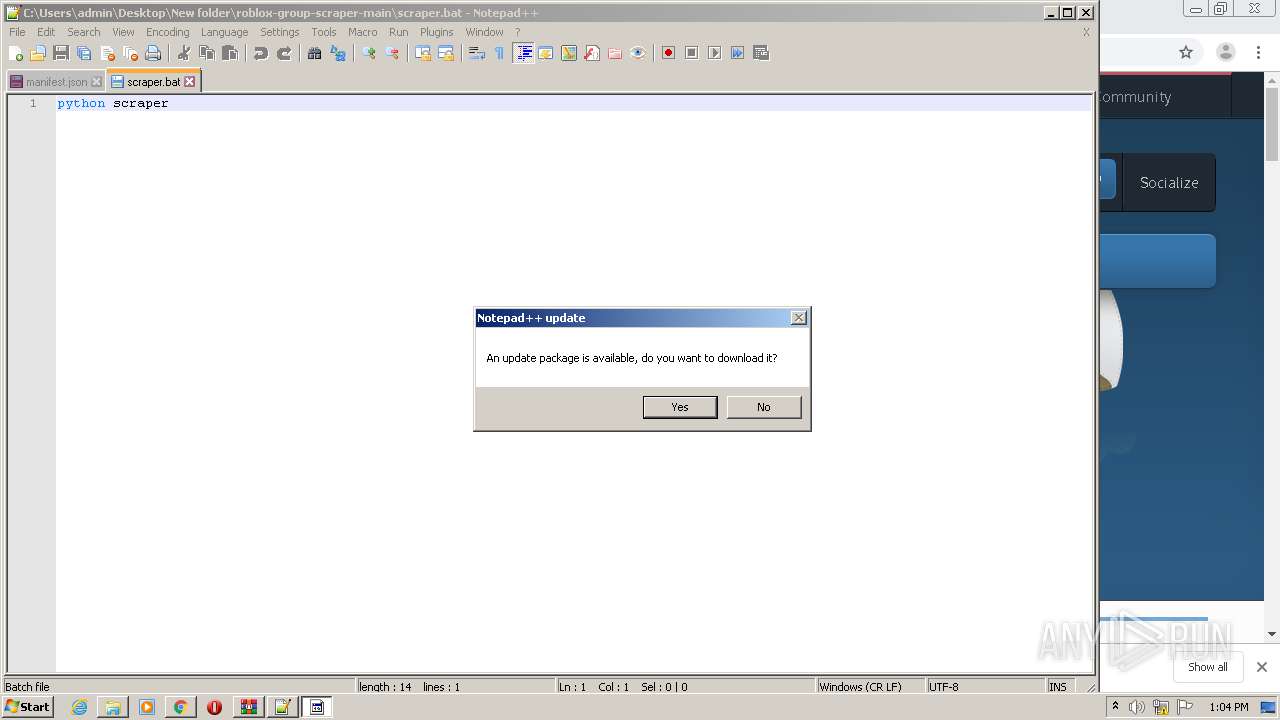Image resolution: width=1280 pixels, height=720 pixels.
Task: Click No in update dialog
Action: [x=764, y=407]
